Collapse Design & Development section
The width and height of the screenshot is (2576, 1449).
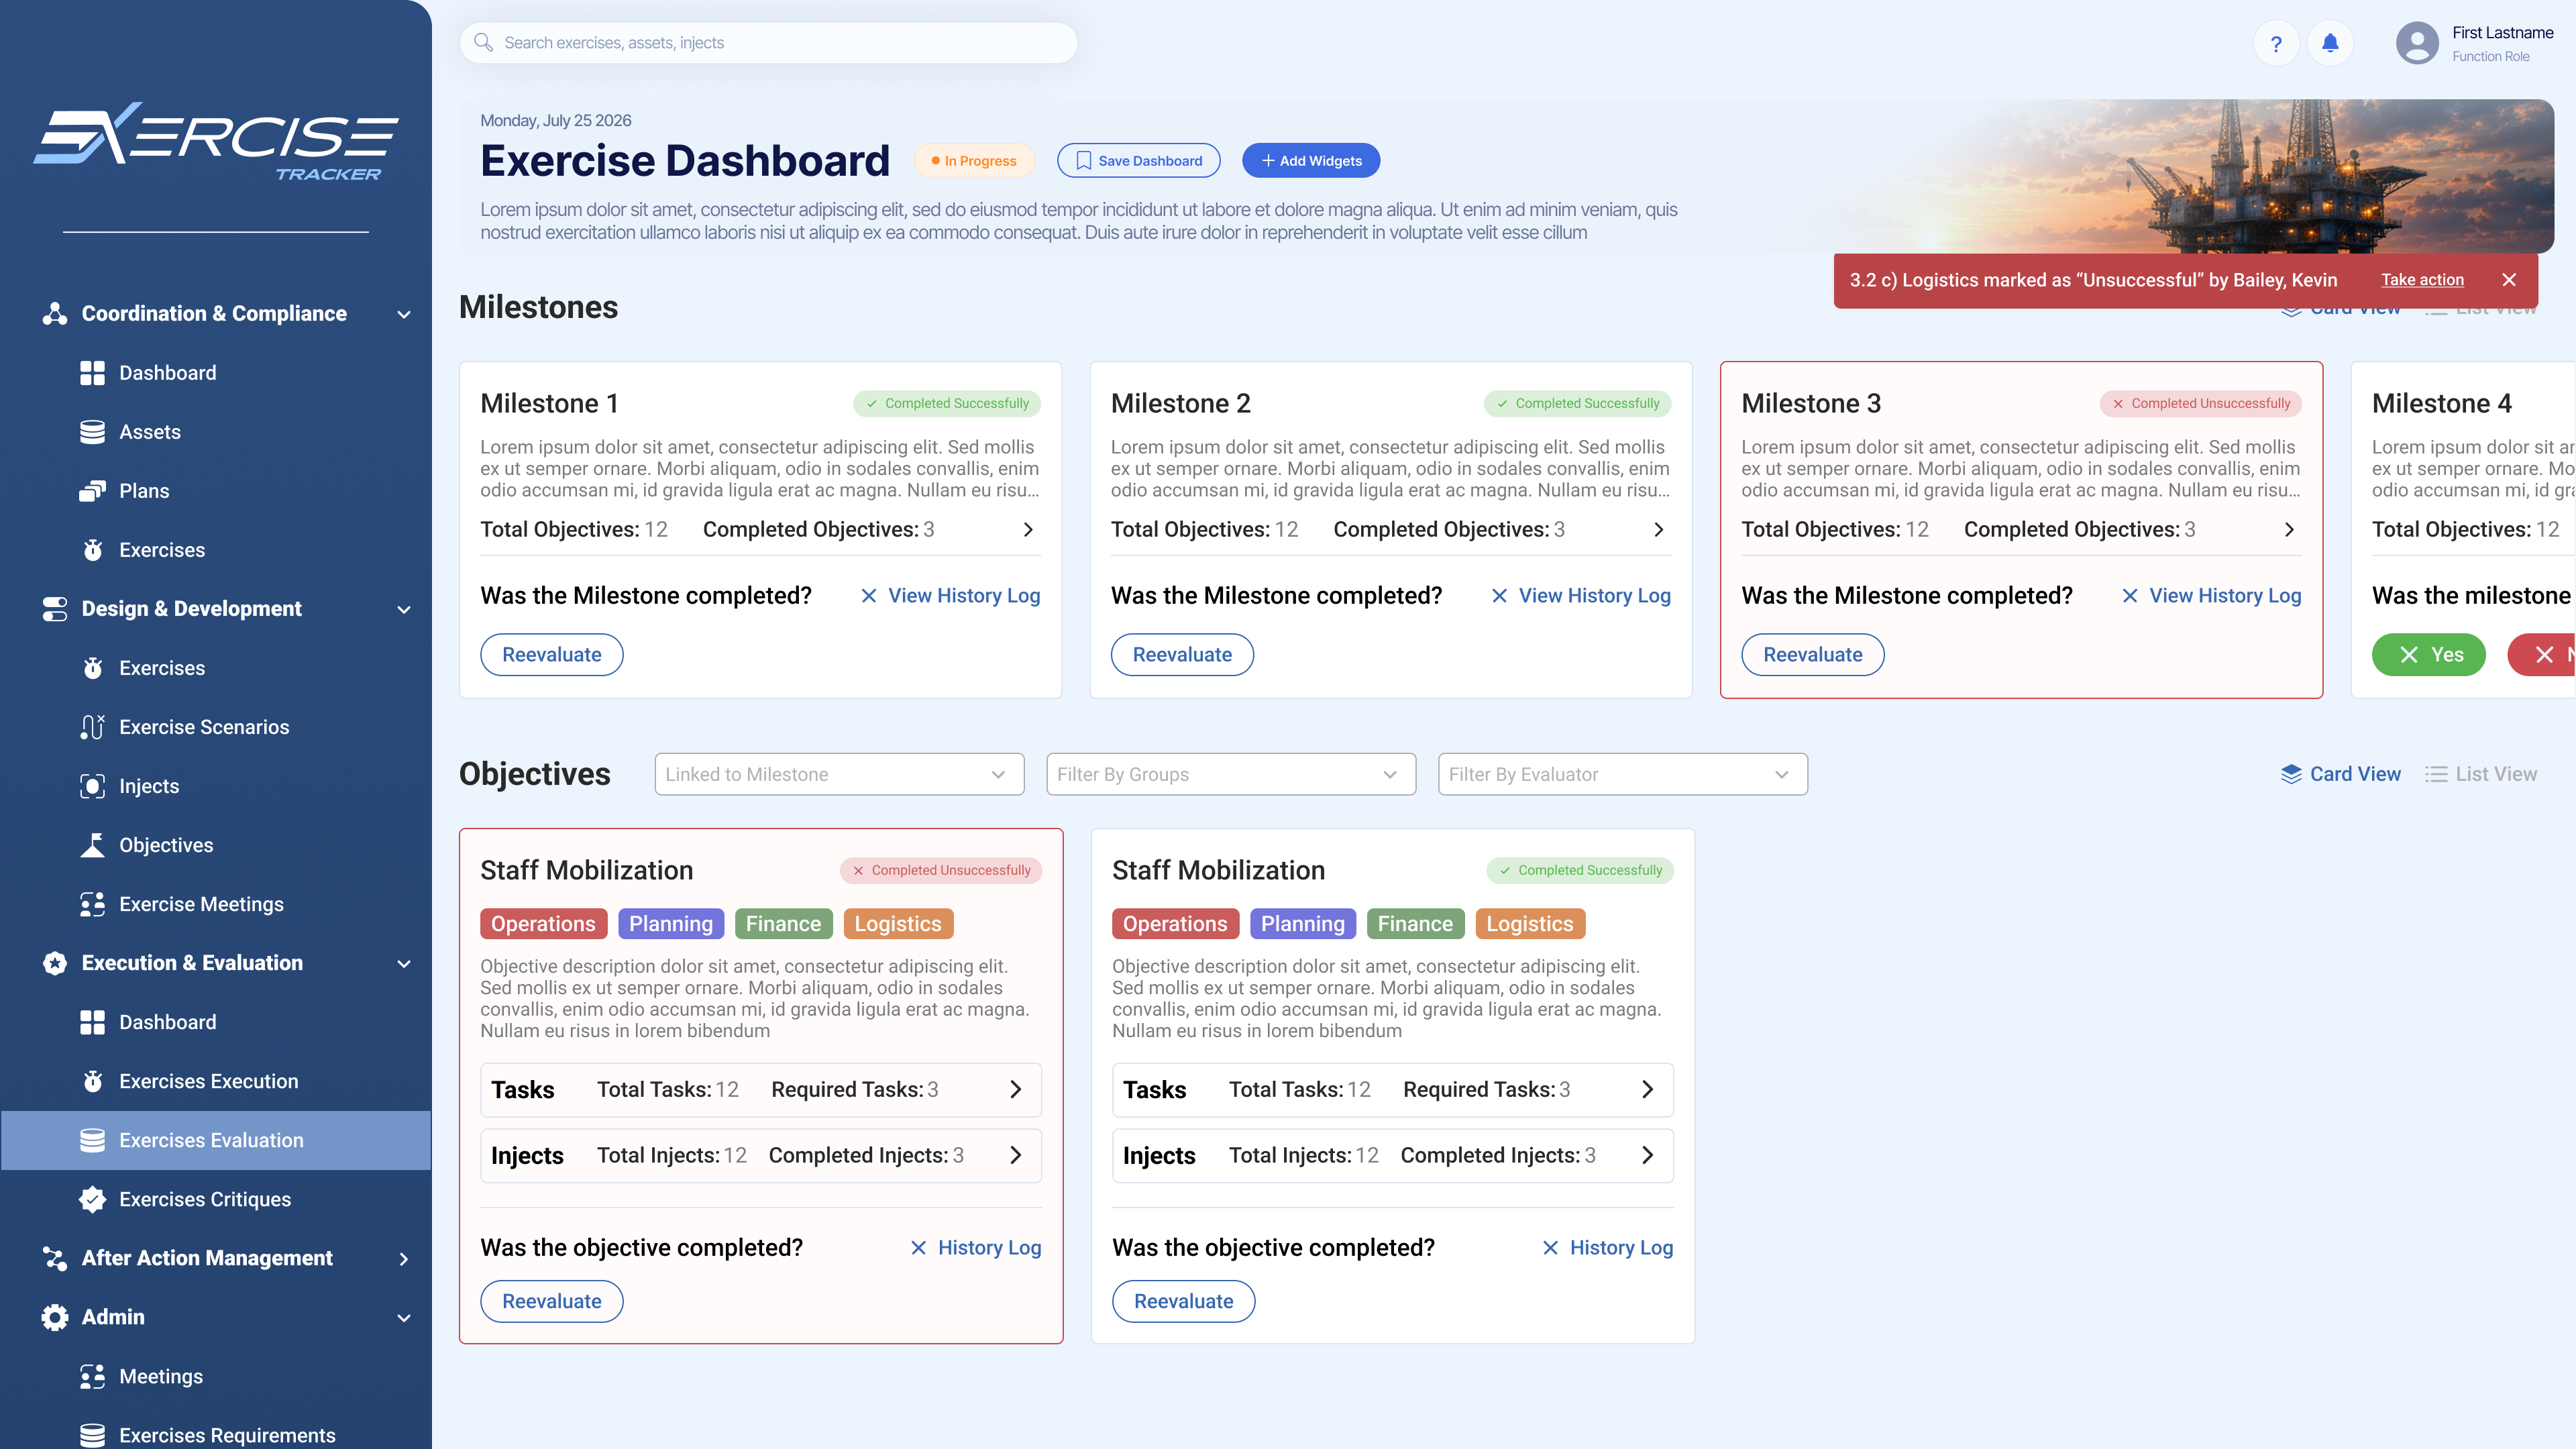click(x=404, y=609)
